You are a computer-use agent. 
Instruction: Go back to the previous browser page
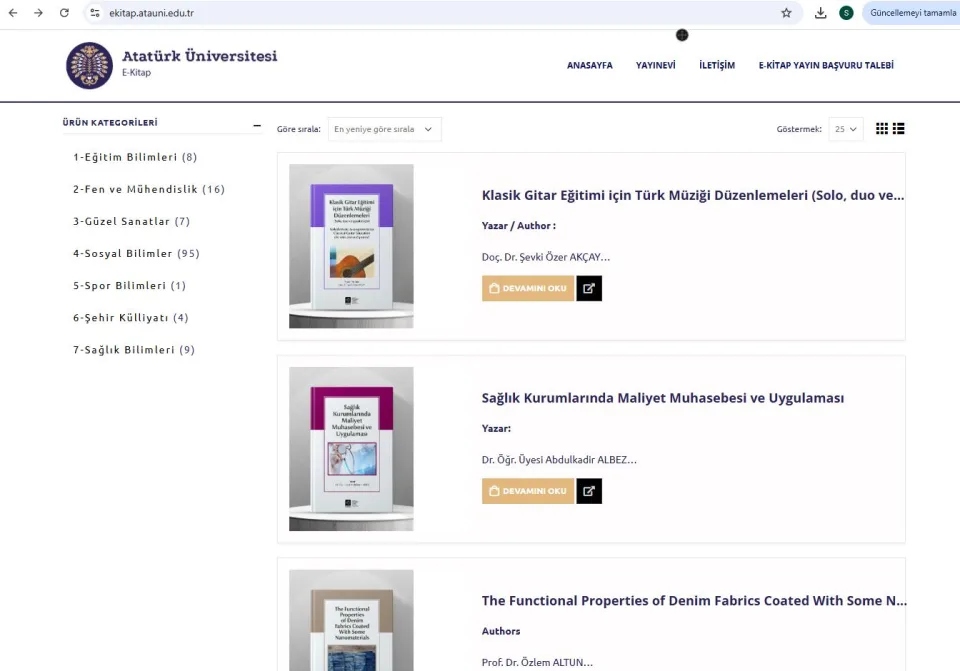point(13,13)
